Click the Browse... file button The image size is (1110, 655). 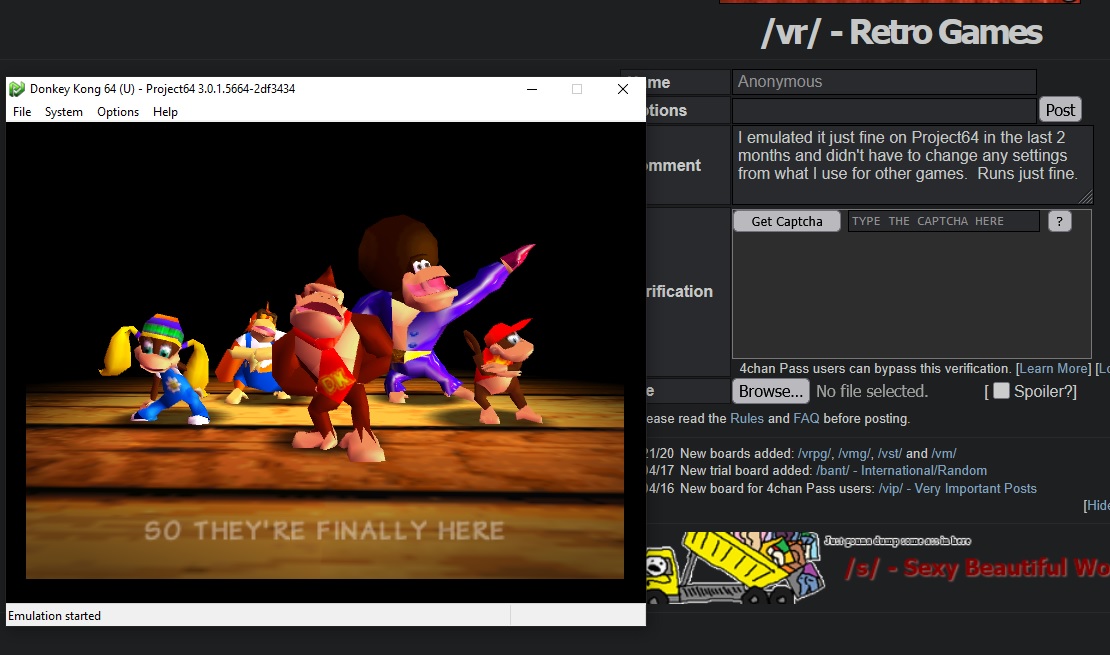pos(770,391)
